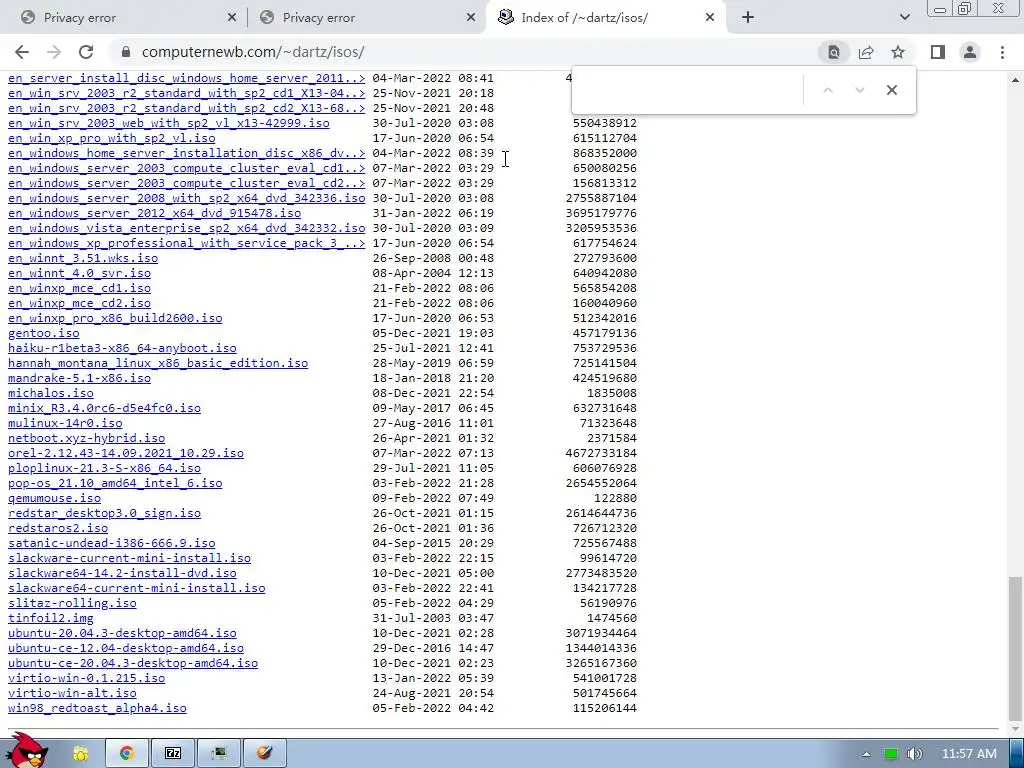Open the volume speaker tray icon
Screen dimensions: 1024x768
(x=914, y=754)
